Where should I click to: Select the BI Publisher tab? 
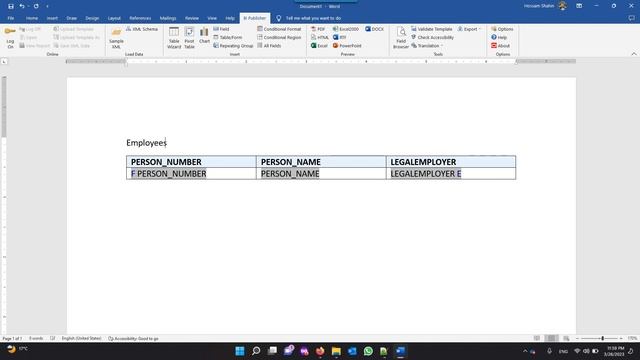[255, 18]
